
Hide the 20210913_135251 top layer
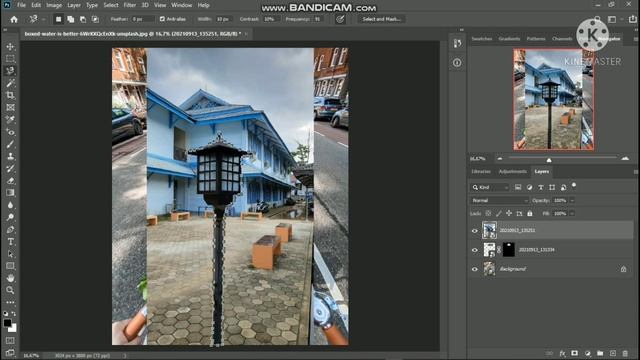coord(474,231)
